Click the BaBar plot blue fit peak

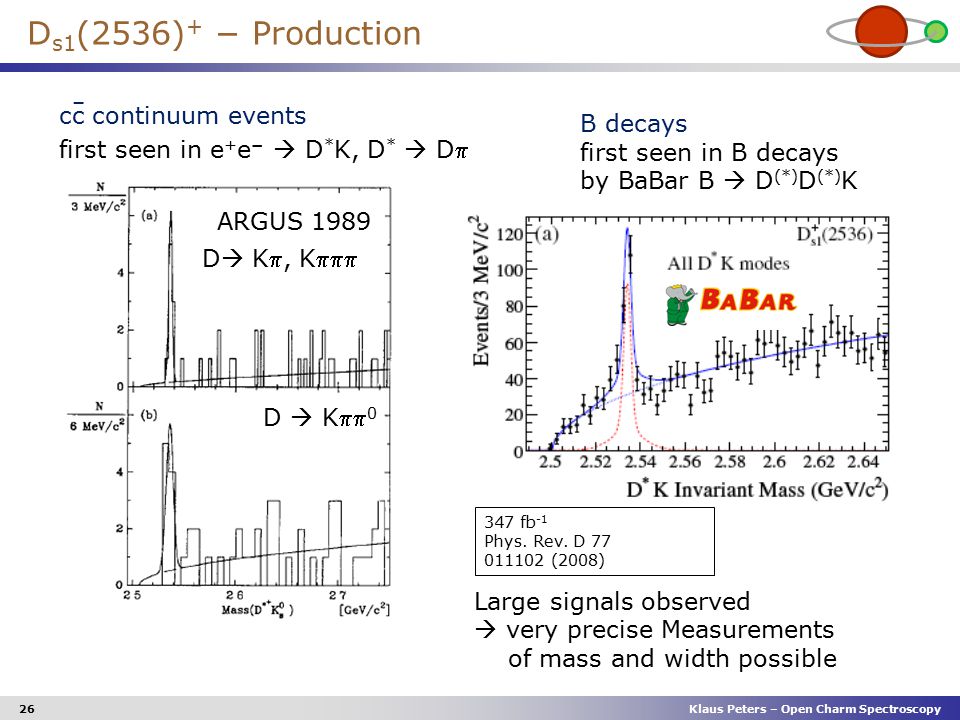pos(627,230)
